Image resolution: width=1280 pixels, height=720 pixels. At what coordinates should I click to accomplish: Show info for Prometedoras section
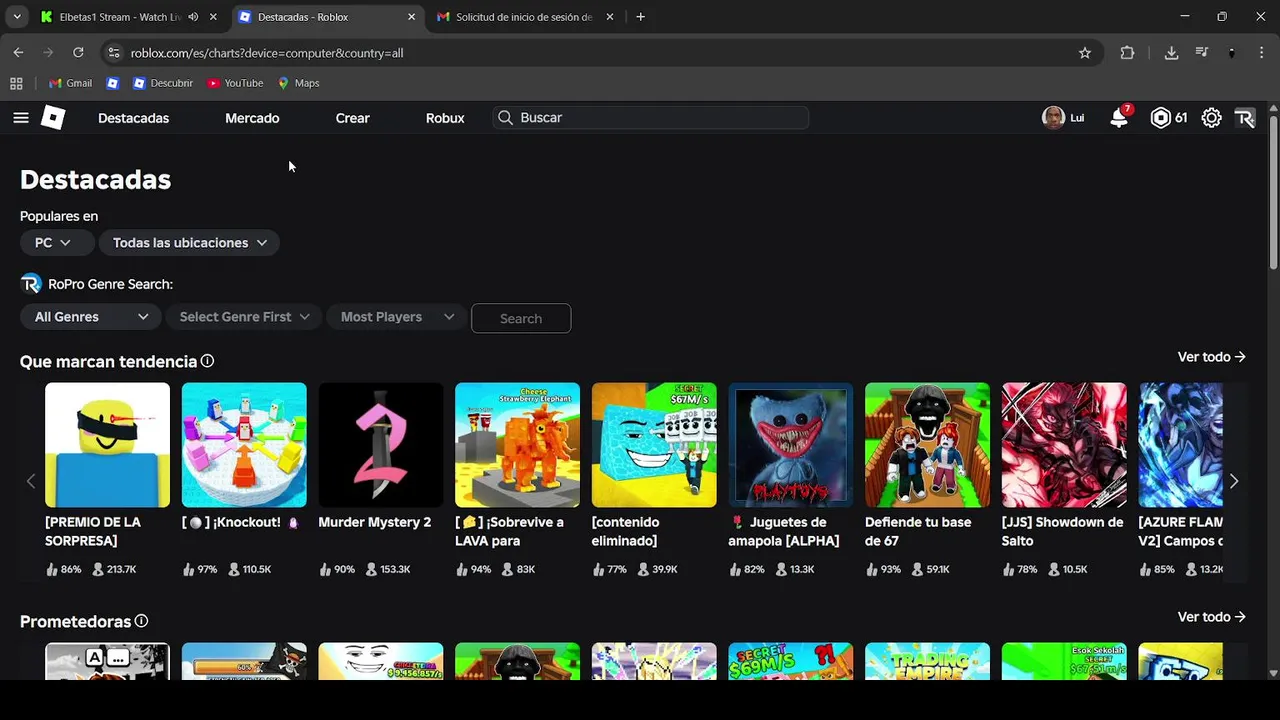coord(141,621)
